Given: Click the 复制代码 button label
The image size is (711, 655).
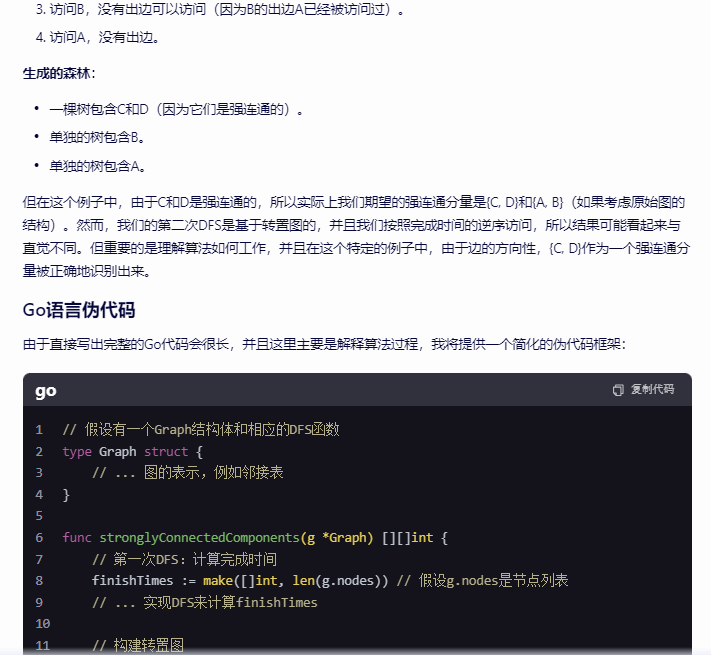Looking at the screenshot, I should click(x=652, y=389).
